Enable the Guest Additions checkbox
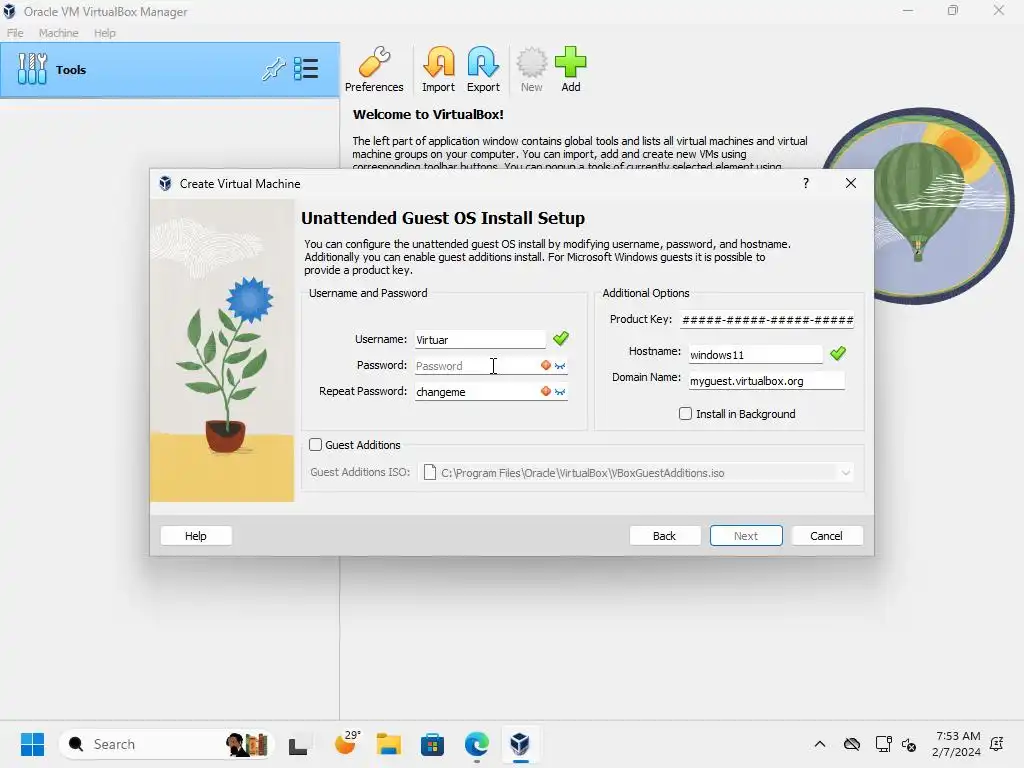The image size is (1024, 768). click(315, 445)
